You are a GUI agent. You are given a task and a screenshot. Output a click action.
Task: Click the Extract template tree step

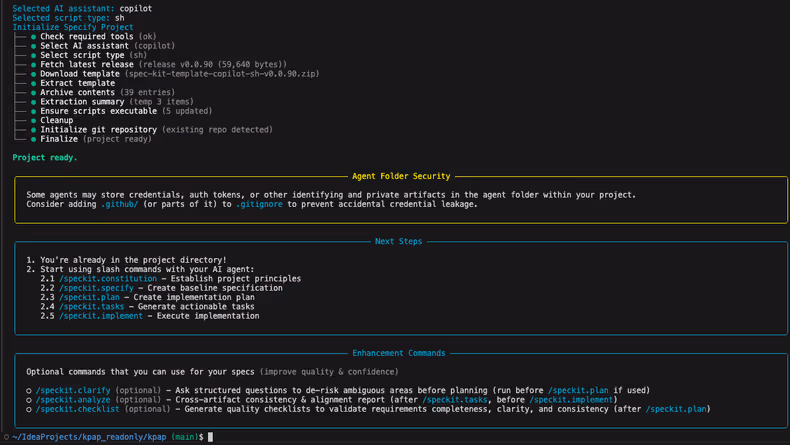click(x=77, y=83)
